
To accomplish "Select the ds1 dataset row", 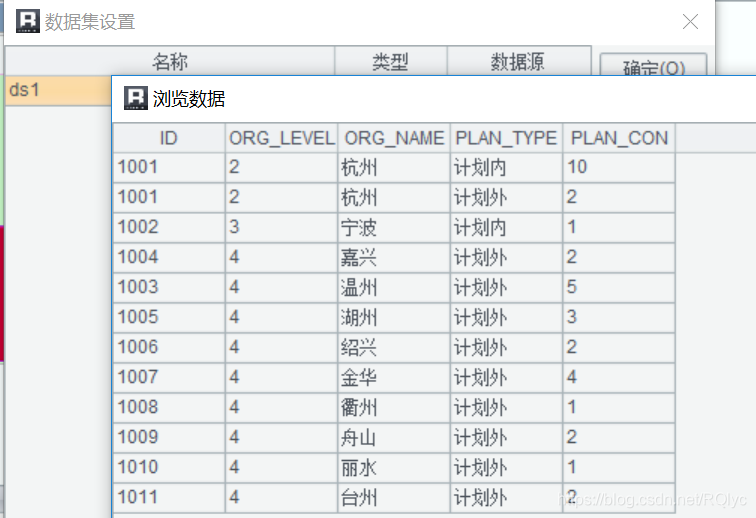I will [x=58, y=90].
